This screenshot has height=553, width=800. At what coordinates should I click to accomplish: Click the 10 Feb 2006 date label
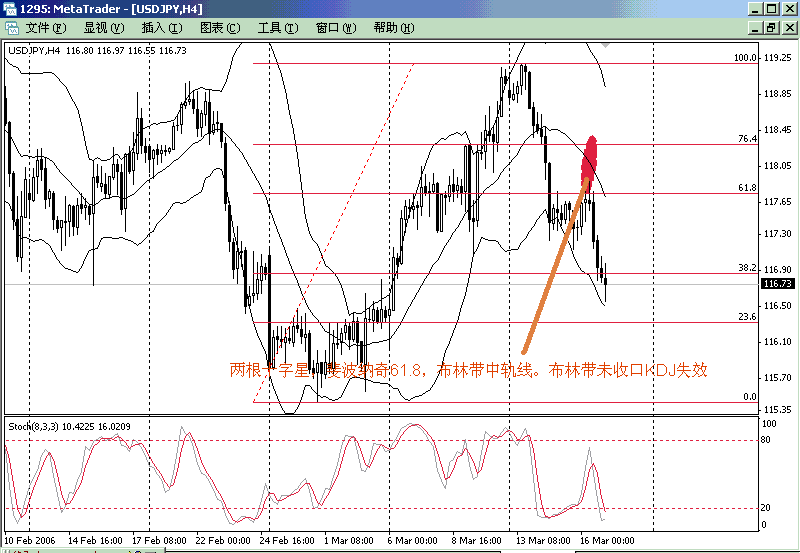(30, 540)
